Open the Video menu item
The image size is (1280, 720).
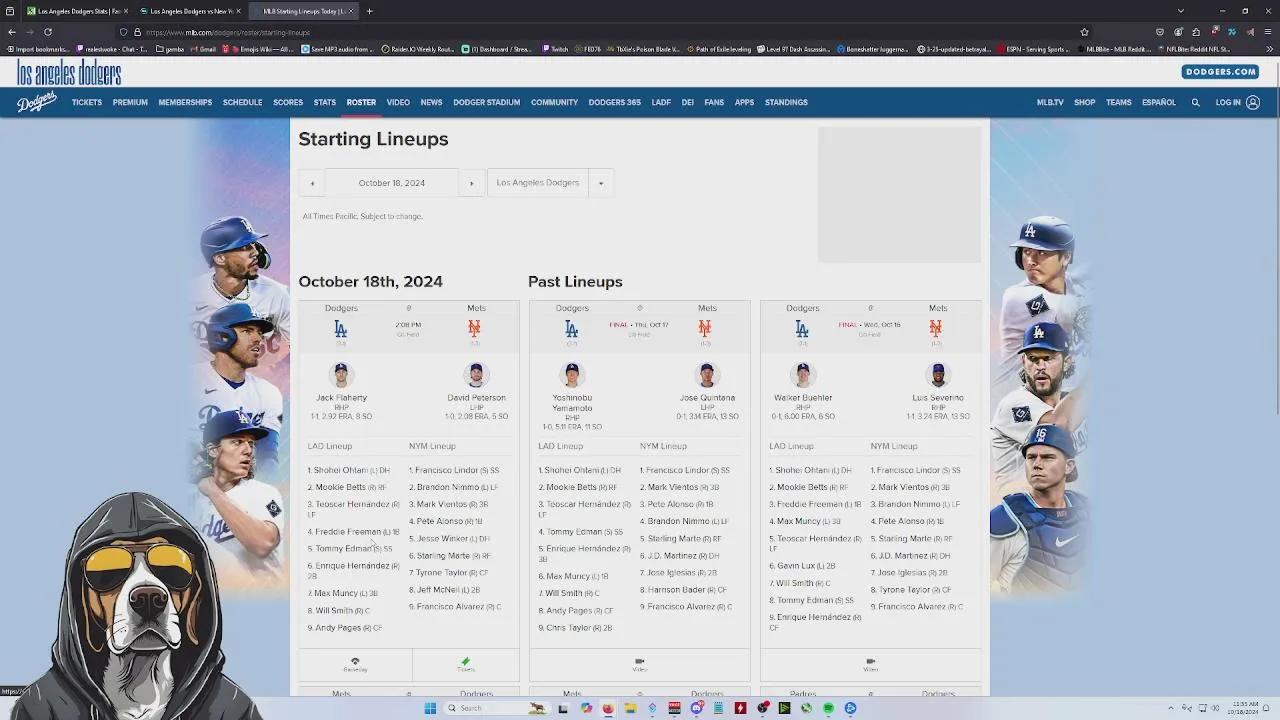coord(398,102)
